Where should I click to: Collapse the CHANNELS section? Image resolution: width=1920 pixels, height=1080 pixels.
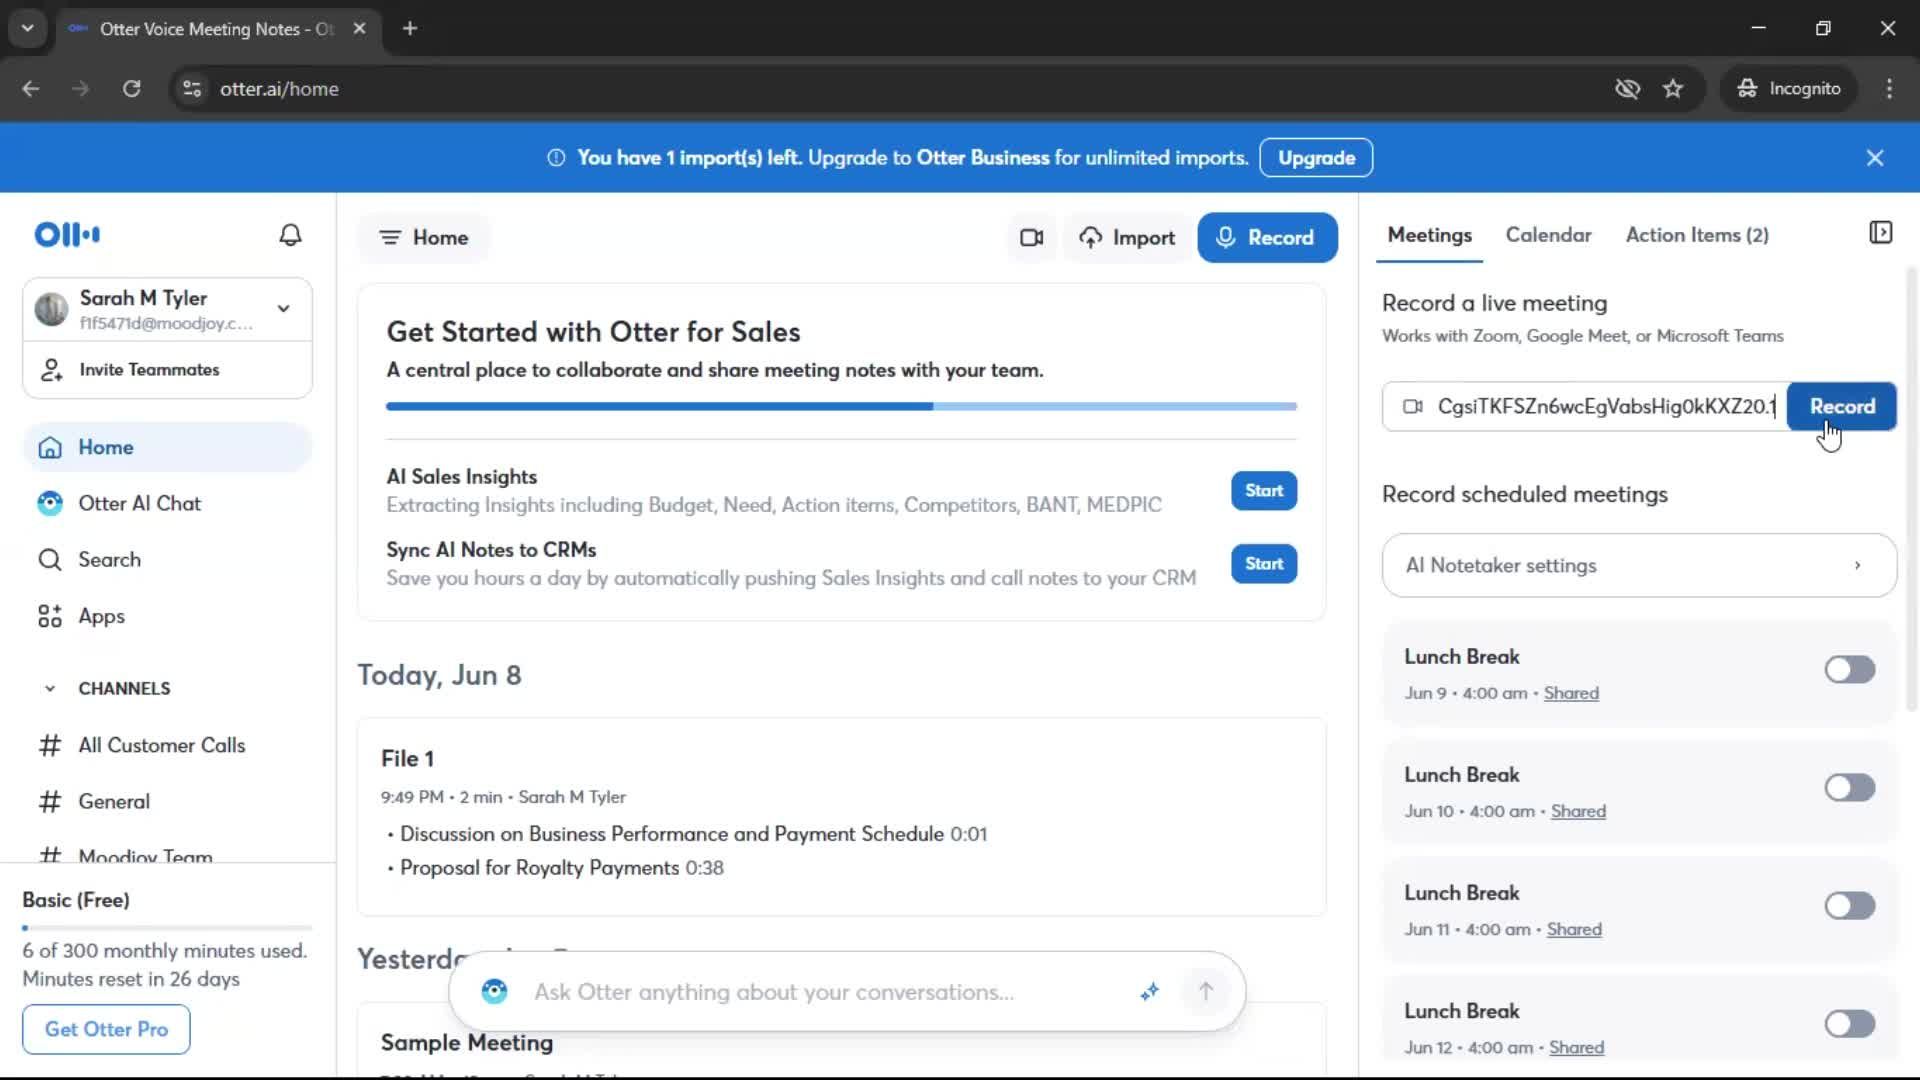pyautogui.click(x=49, y=689)
